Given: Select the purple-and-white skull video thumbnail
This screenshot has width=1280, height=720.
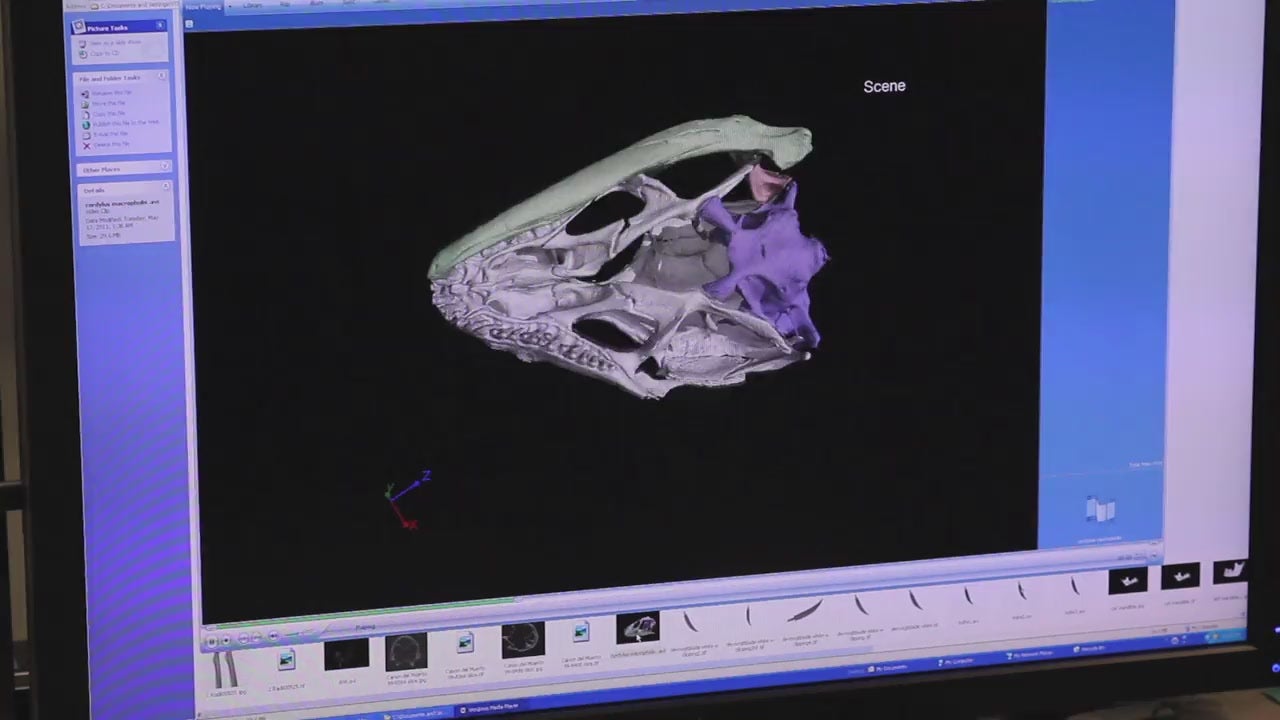Looking at the screenshot, I should [638, 628].
